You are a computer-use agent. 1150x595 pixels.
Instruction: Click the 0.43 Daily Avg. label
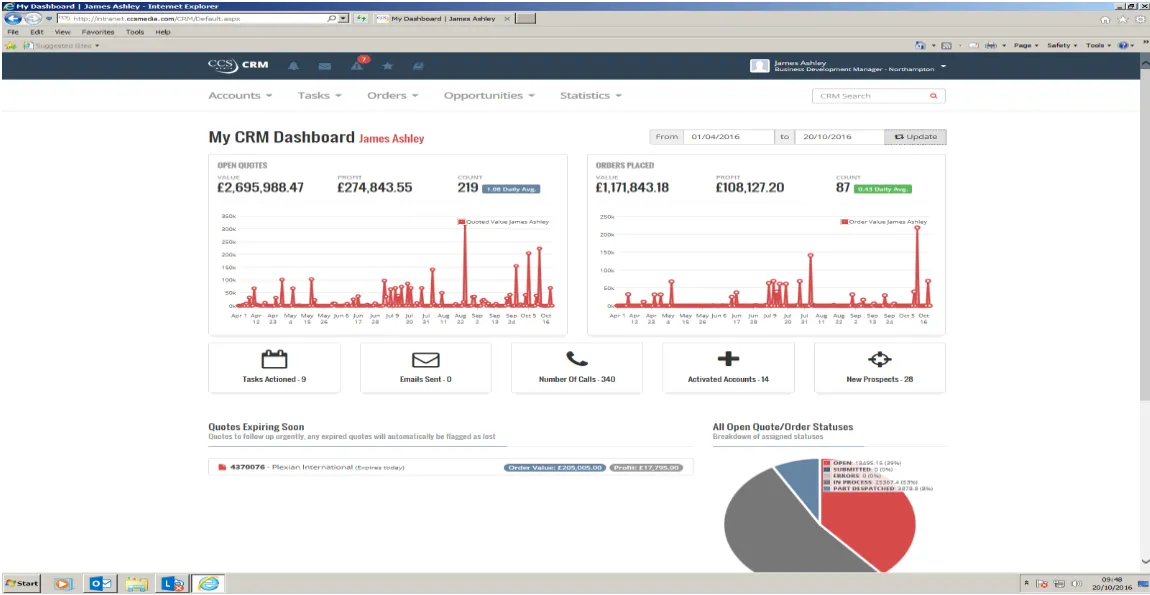pyautogui.click(x=883, y=189)
